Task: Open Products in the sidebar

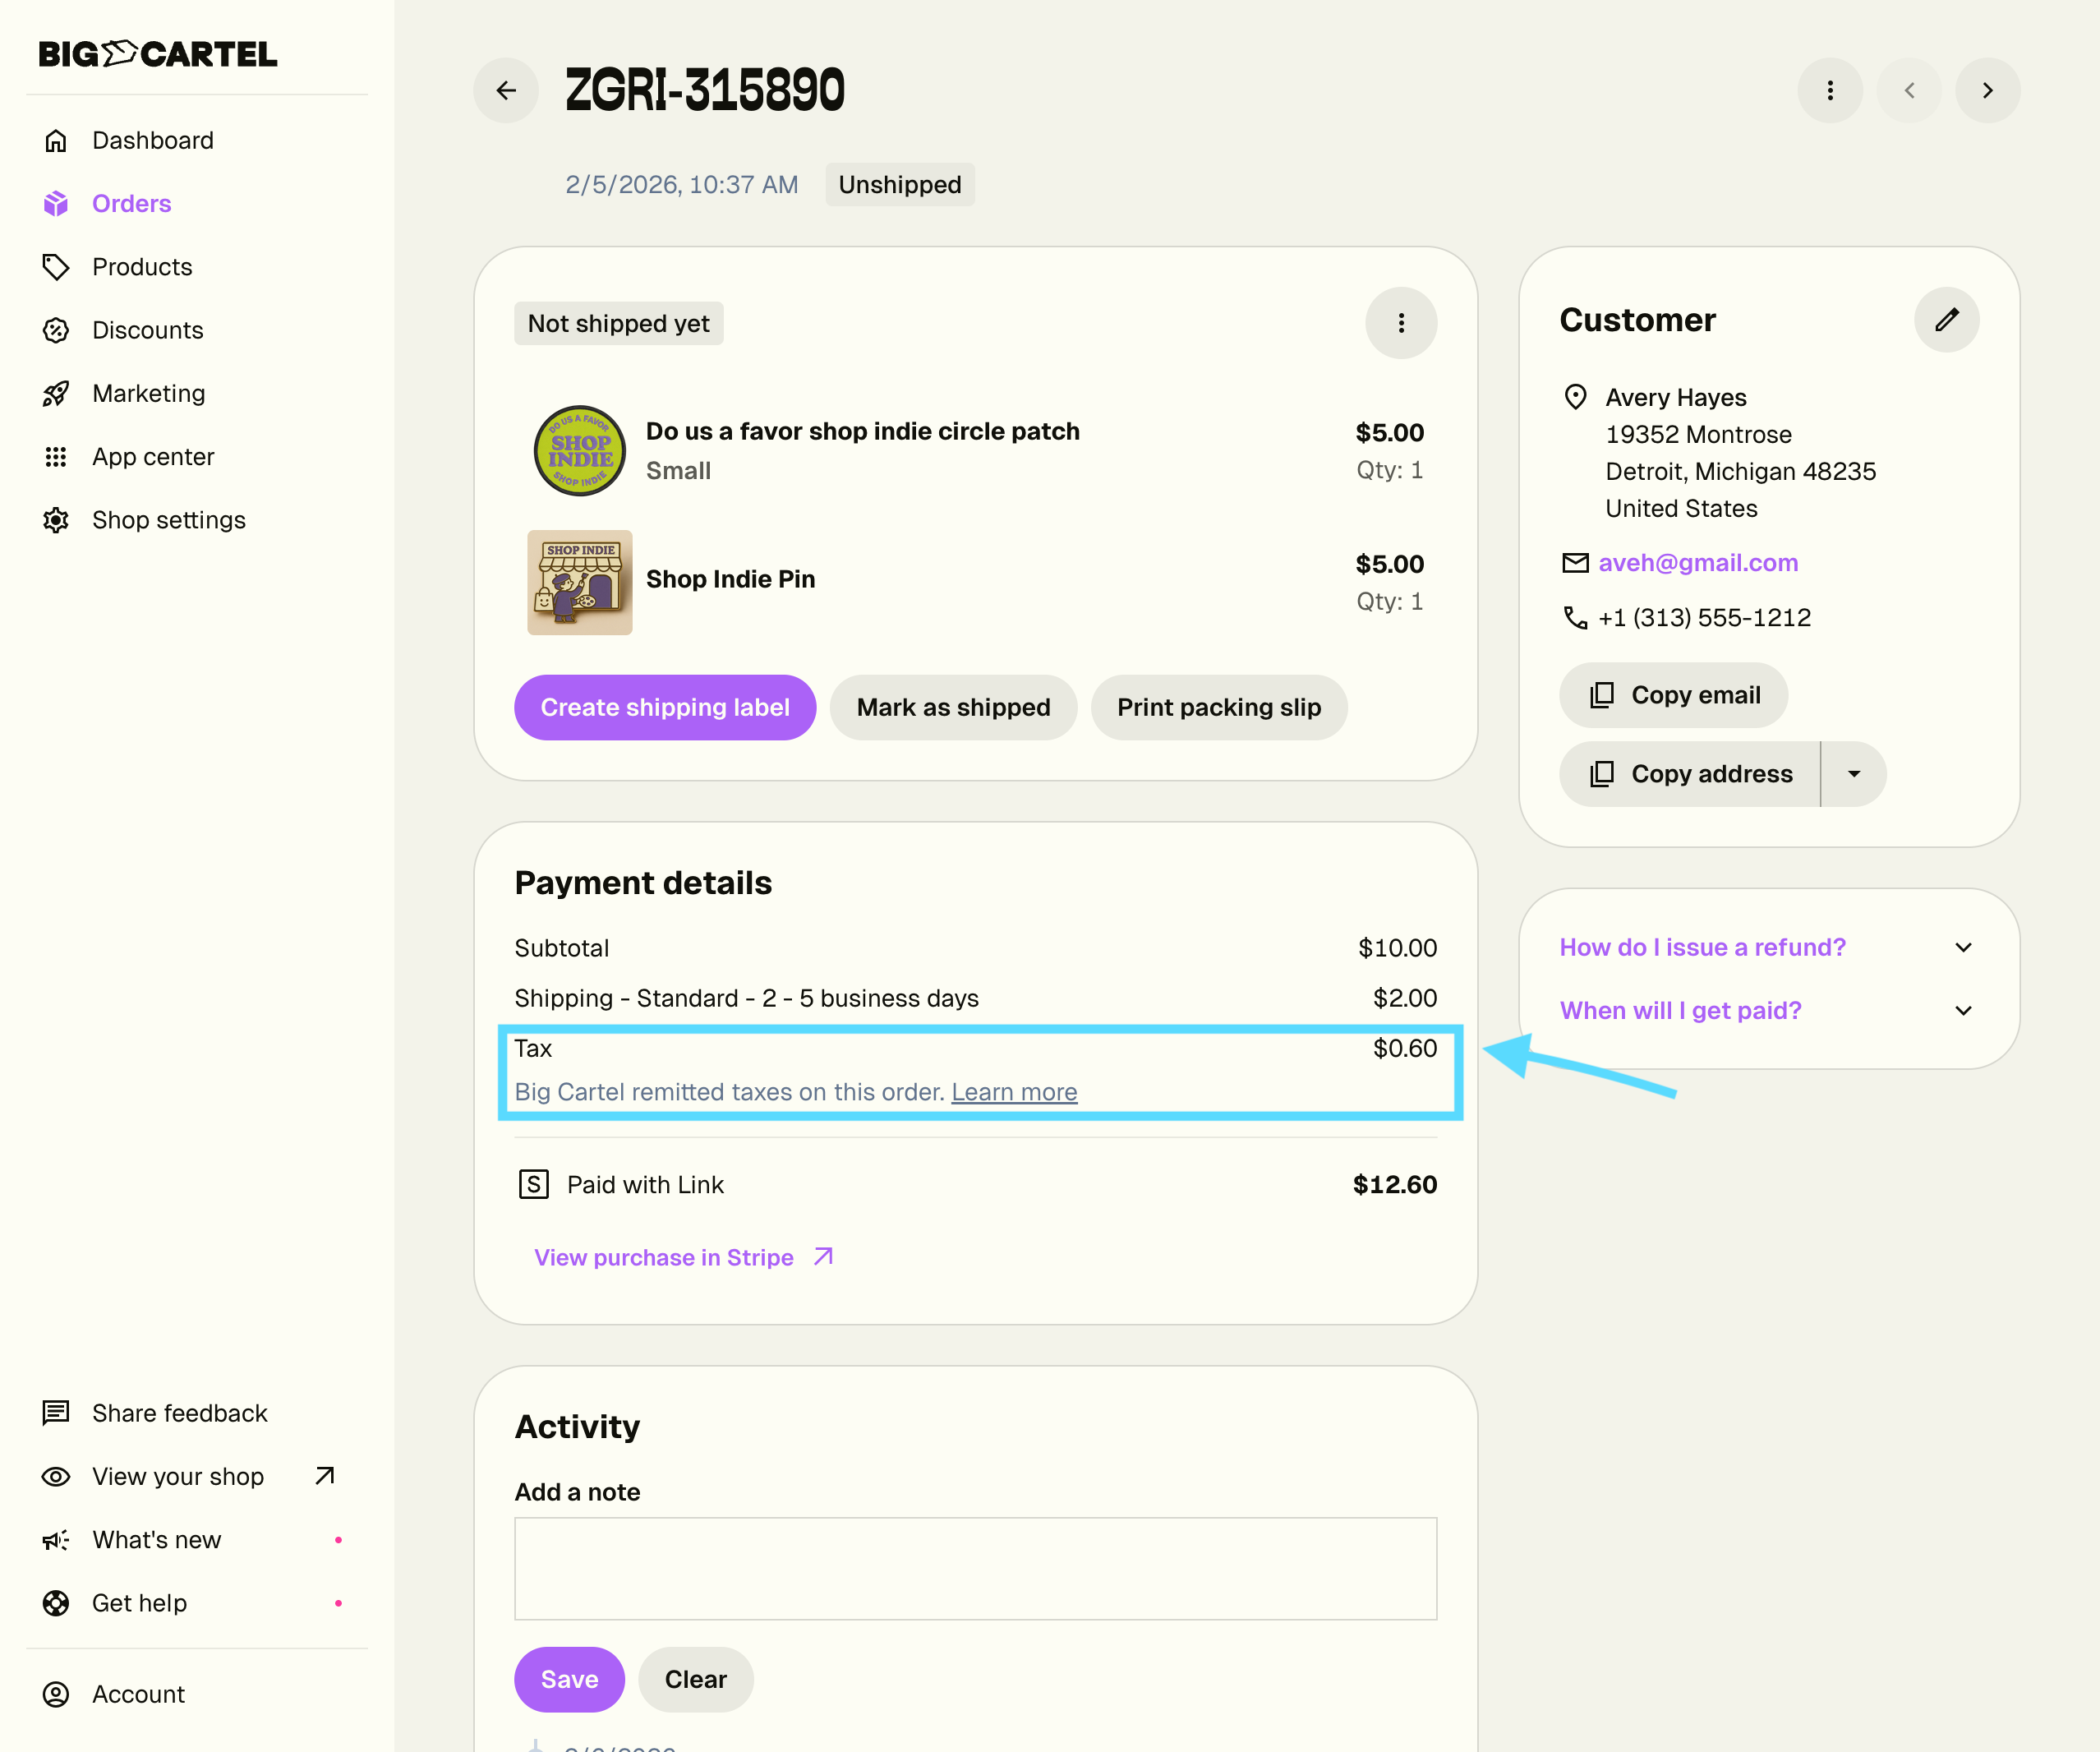Action: click(142, 267)
